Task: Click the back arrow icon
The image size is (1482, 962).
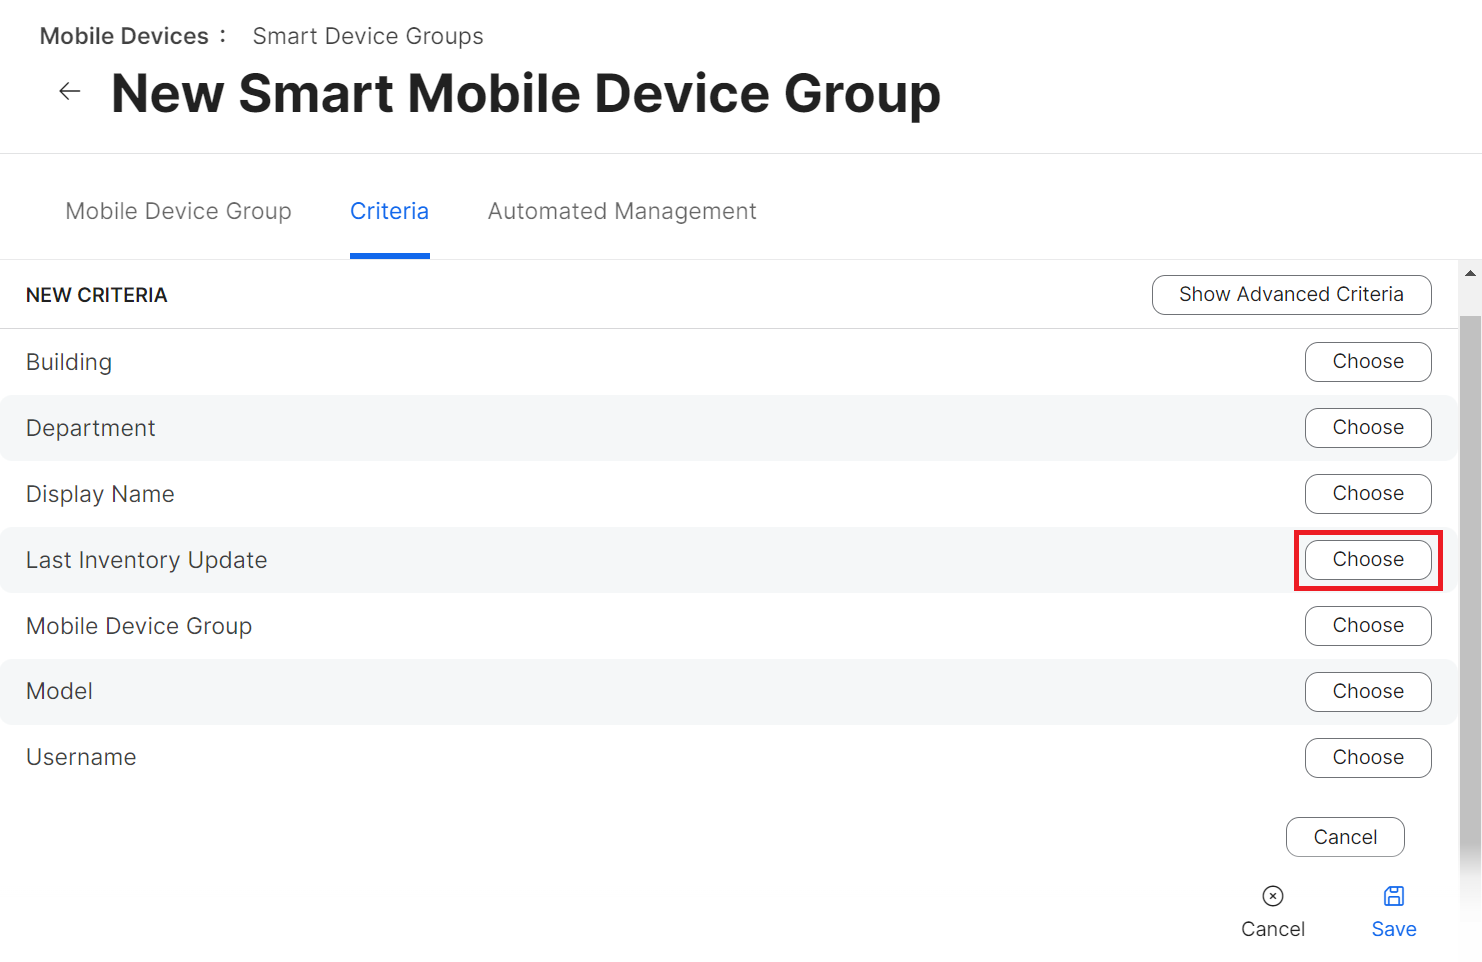Action: (69, 92)
